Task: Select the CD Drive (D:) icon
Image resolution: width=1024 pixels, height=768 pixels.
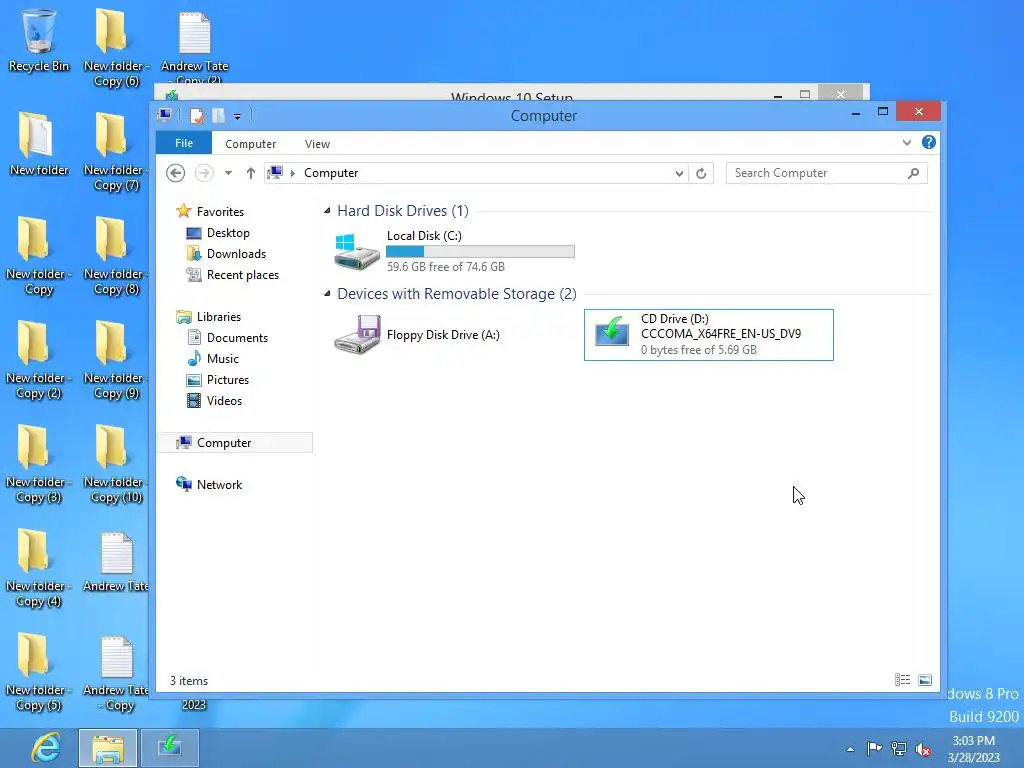Action: point(612,331)
